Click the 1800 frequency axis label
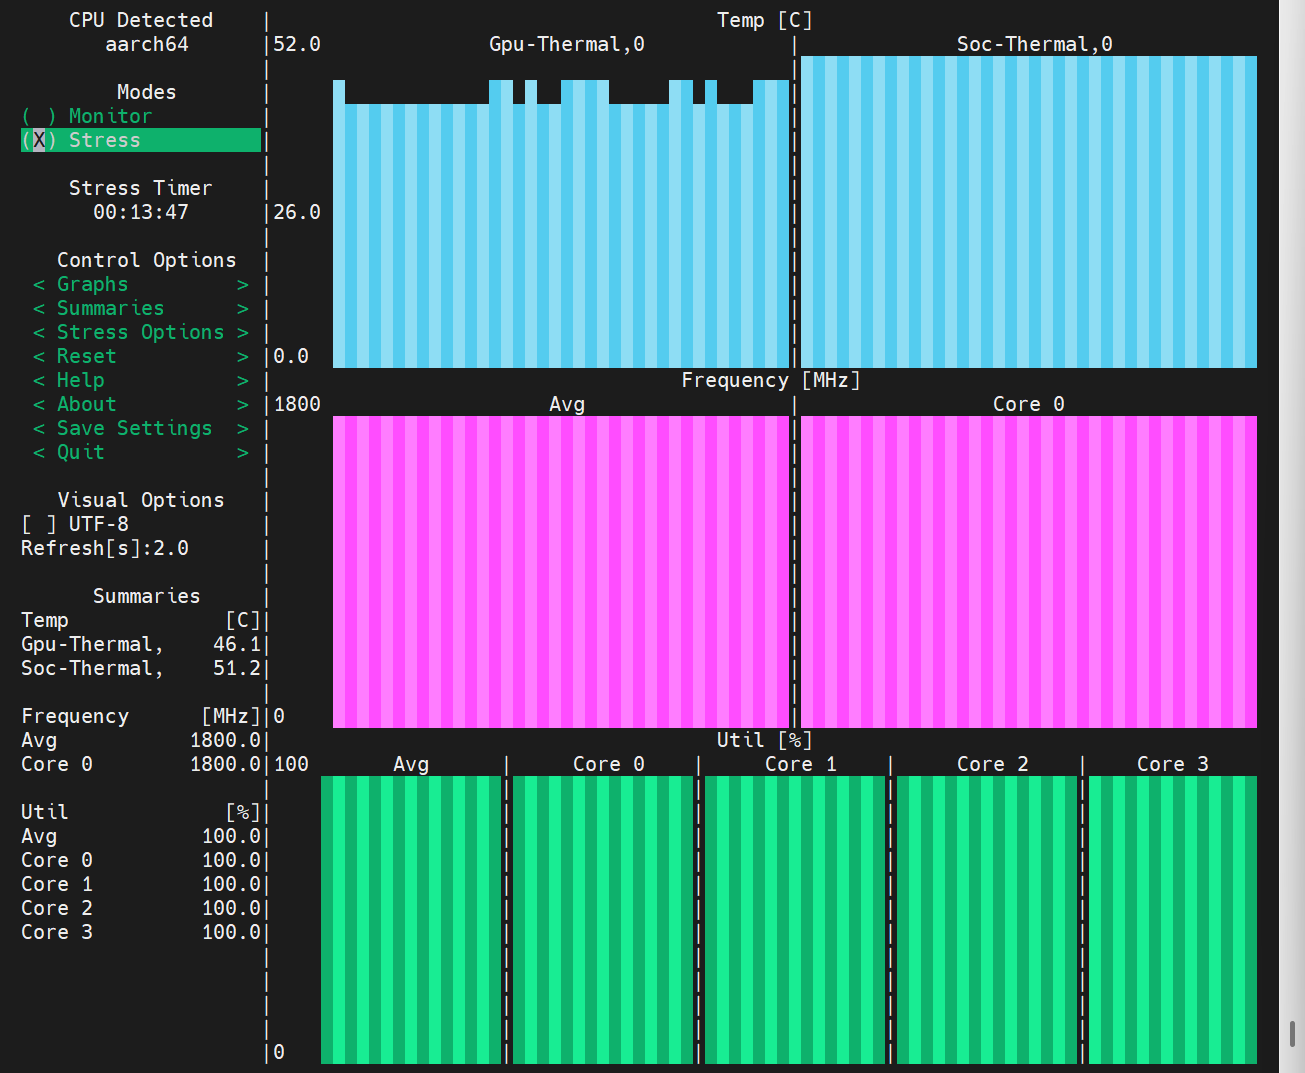 (x=297, y=404)
